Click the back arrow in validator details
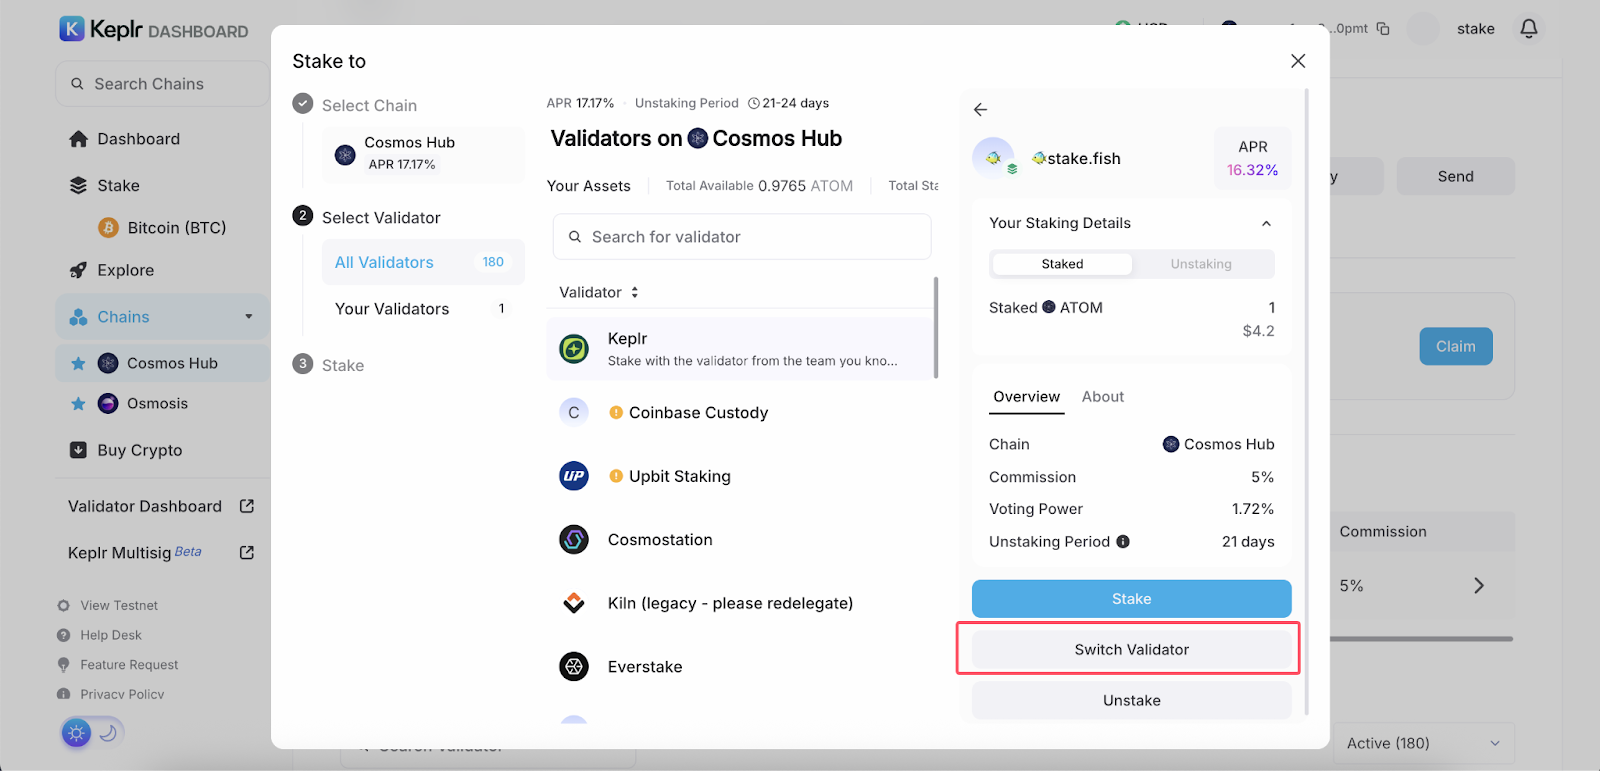The image size is (1600, 771). click(x=980, y=110)
